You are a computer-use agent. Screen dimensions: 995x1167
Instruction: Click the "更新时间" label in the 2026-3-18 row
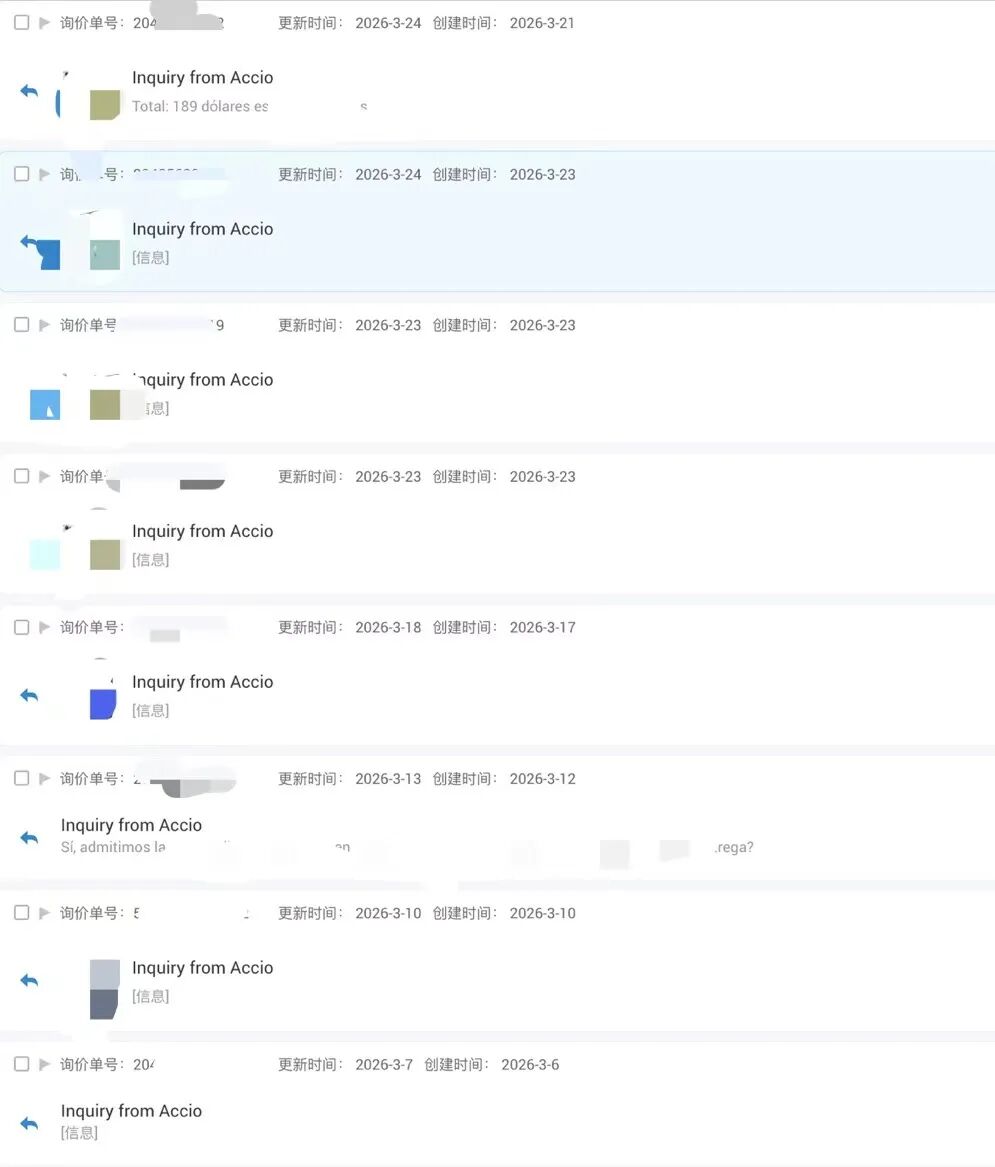click(308, 627)
